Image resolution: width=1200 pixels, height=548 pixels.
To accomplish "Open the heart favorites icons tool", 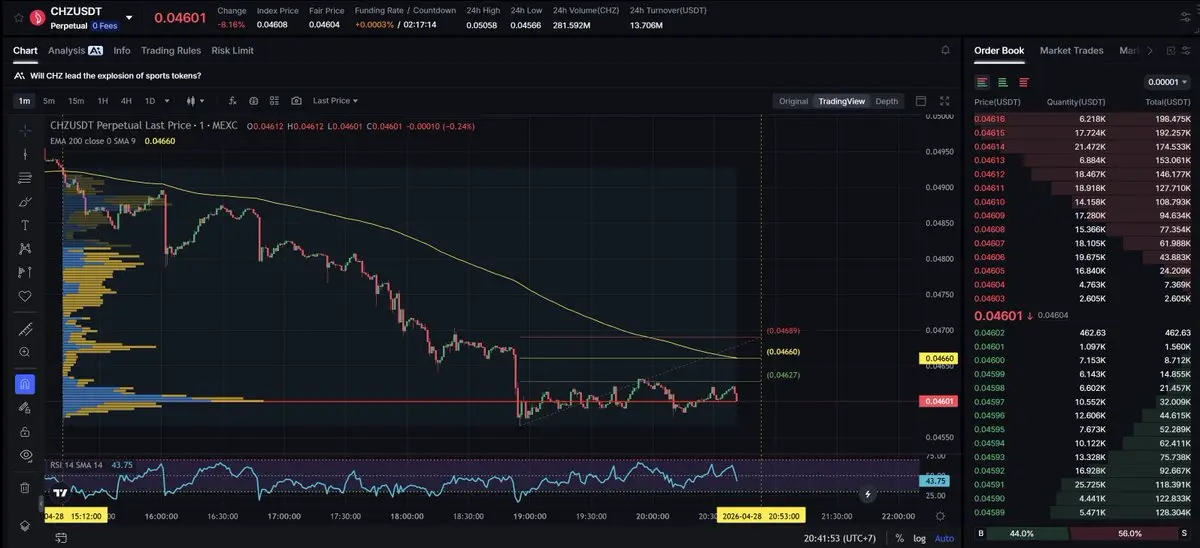I will (x=25, y=296).
